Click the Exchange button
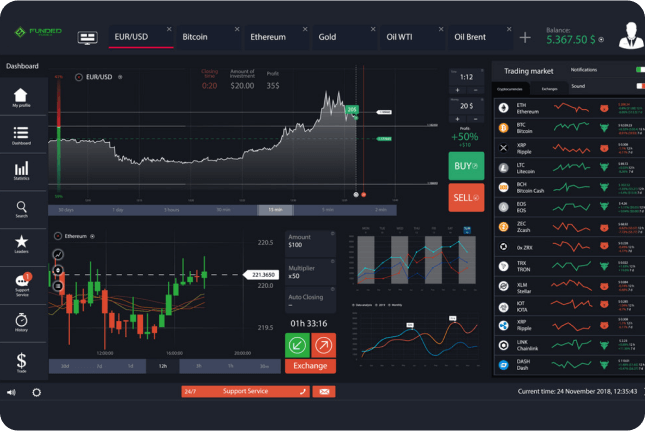The image size is (645, 431). (x=310, y=366)
